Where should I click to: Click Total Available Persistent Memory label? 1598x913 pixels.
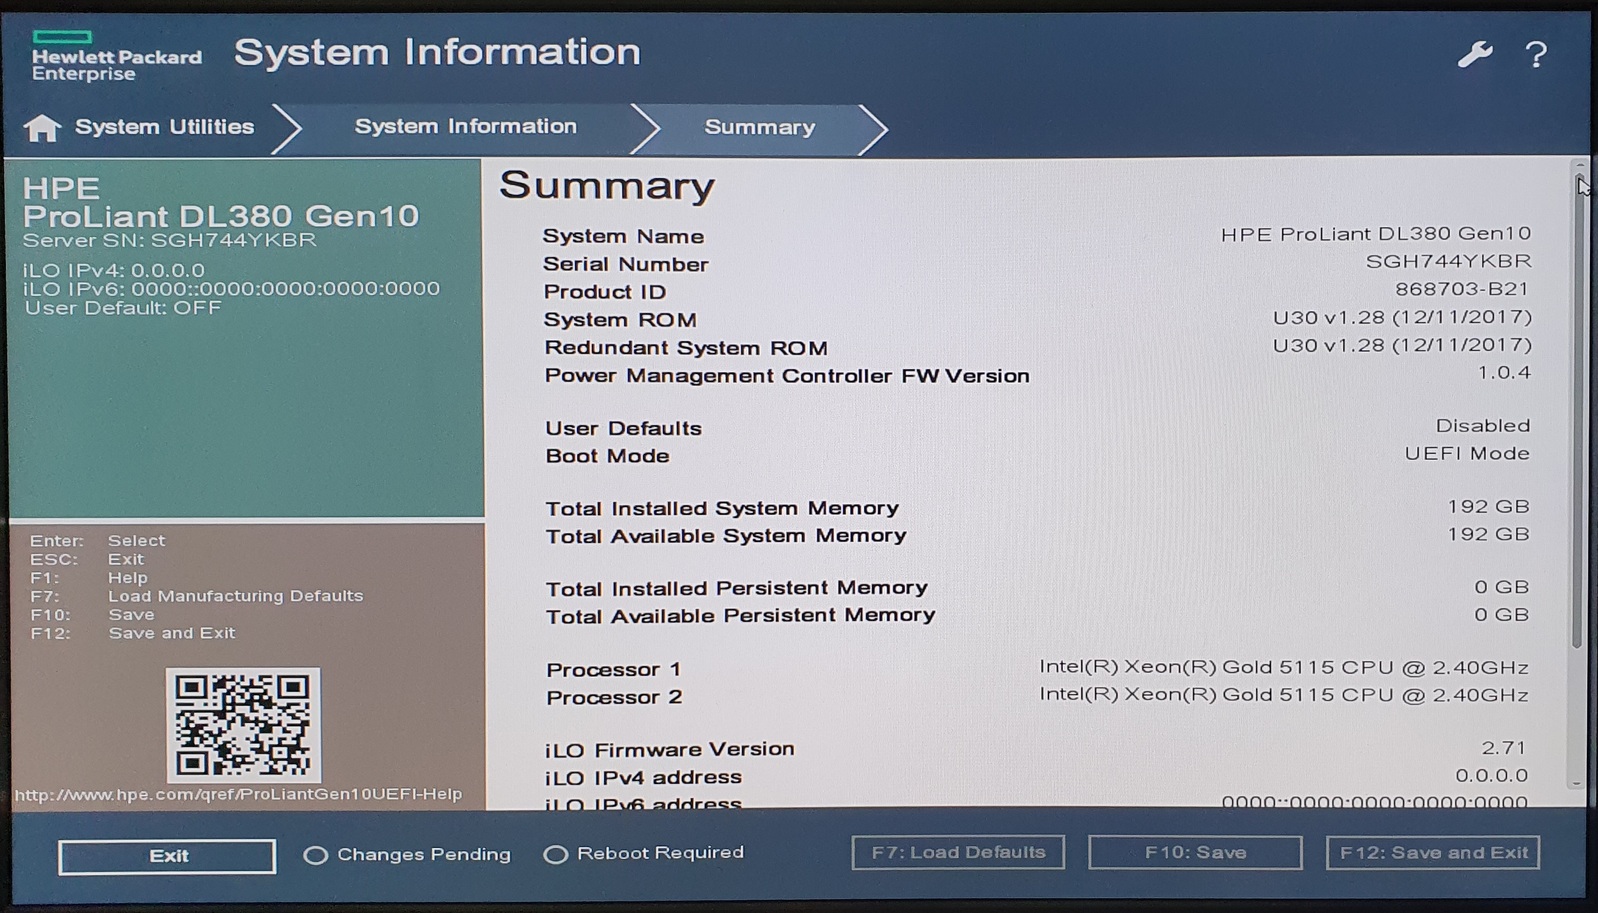[741, 616]
